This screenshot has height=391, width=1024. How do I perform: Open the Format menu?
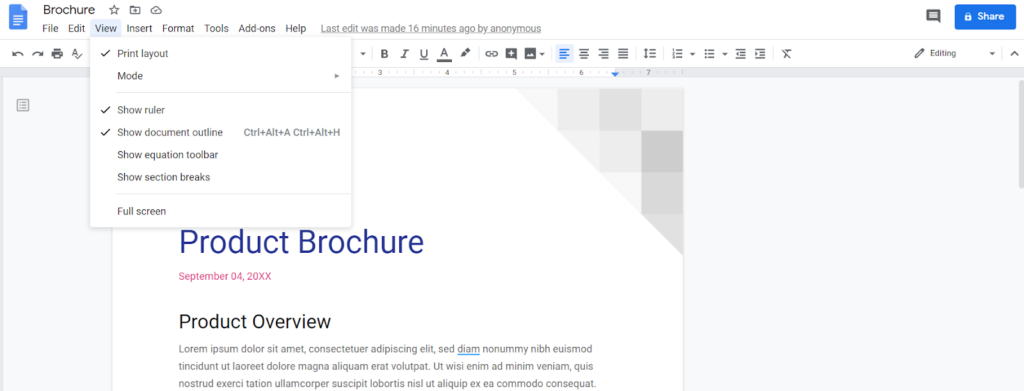pos(178,28)
